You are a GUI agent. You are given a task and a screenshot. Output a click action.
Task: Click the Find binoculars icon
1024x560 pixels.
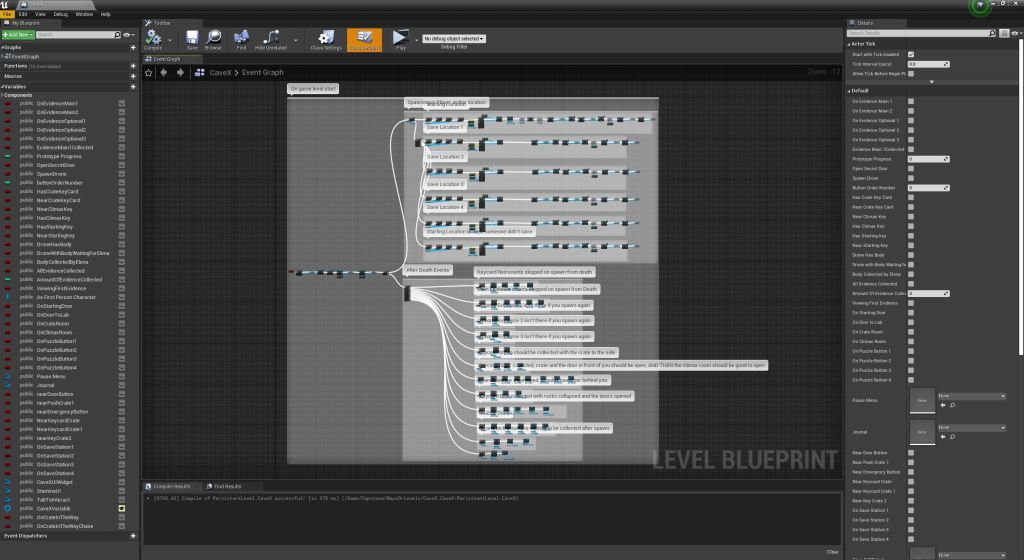tap(241, 40)
